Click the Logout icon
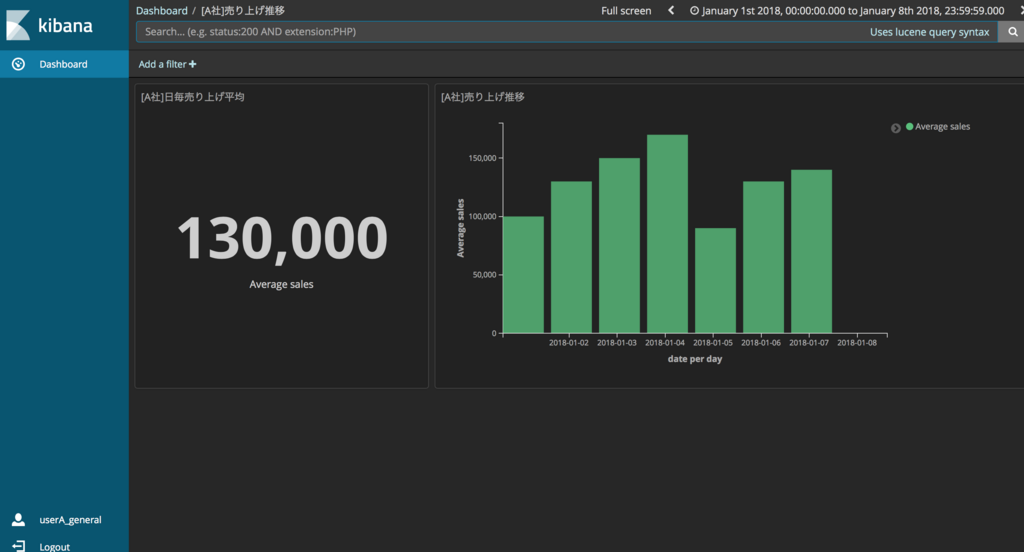The image size is (1024, 552). click(18, 546)
